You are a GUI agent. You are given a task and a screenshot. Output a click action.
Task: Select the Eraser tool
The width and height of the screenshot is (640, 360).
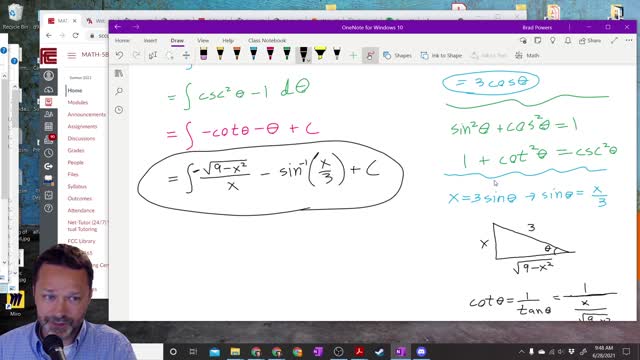[203, 54]
